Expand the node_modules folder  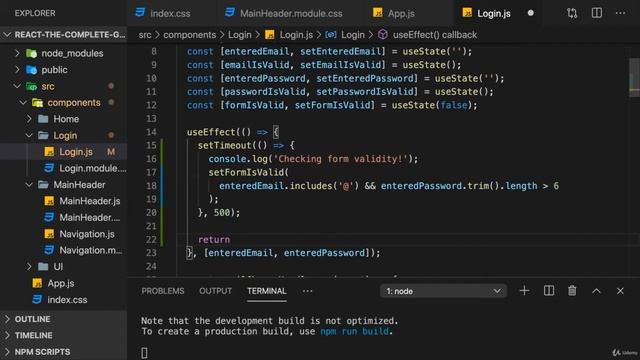click(17, 53)
